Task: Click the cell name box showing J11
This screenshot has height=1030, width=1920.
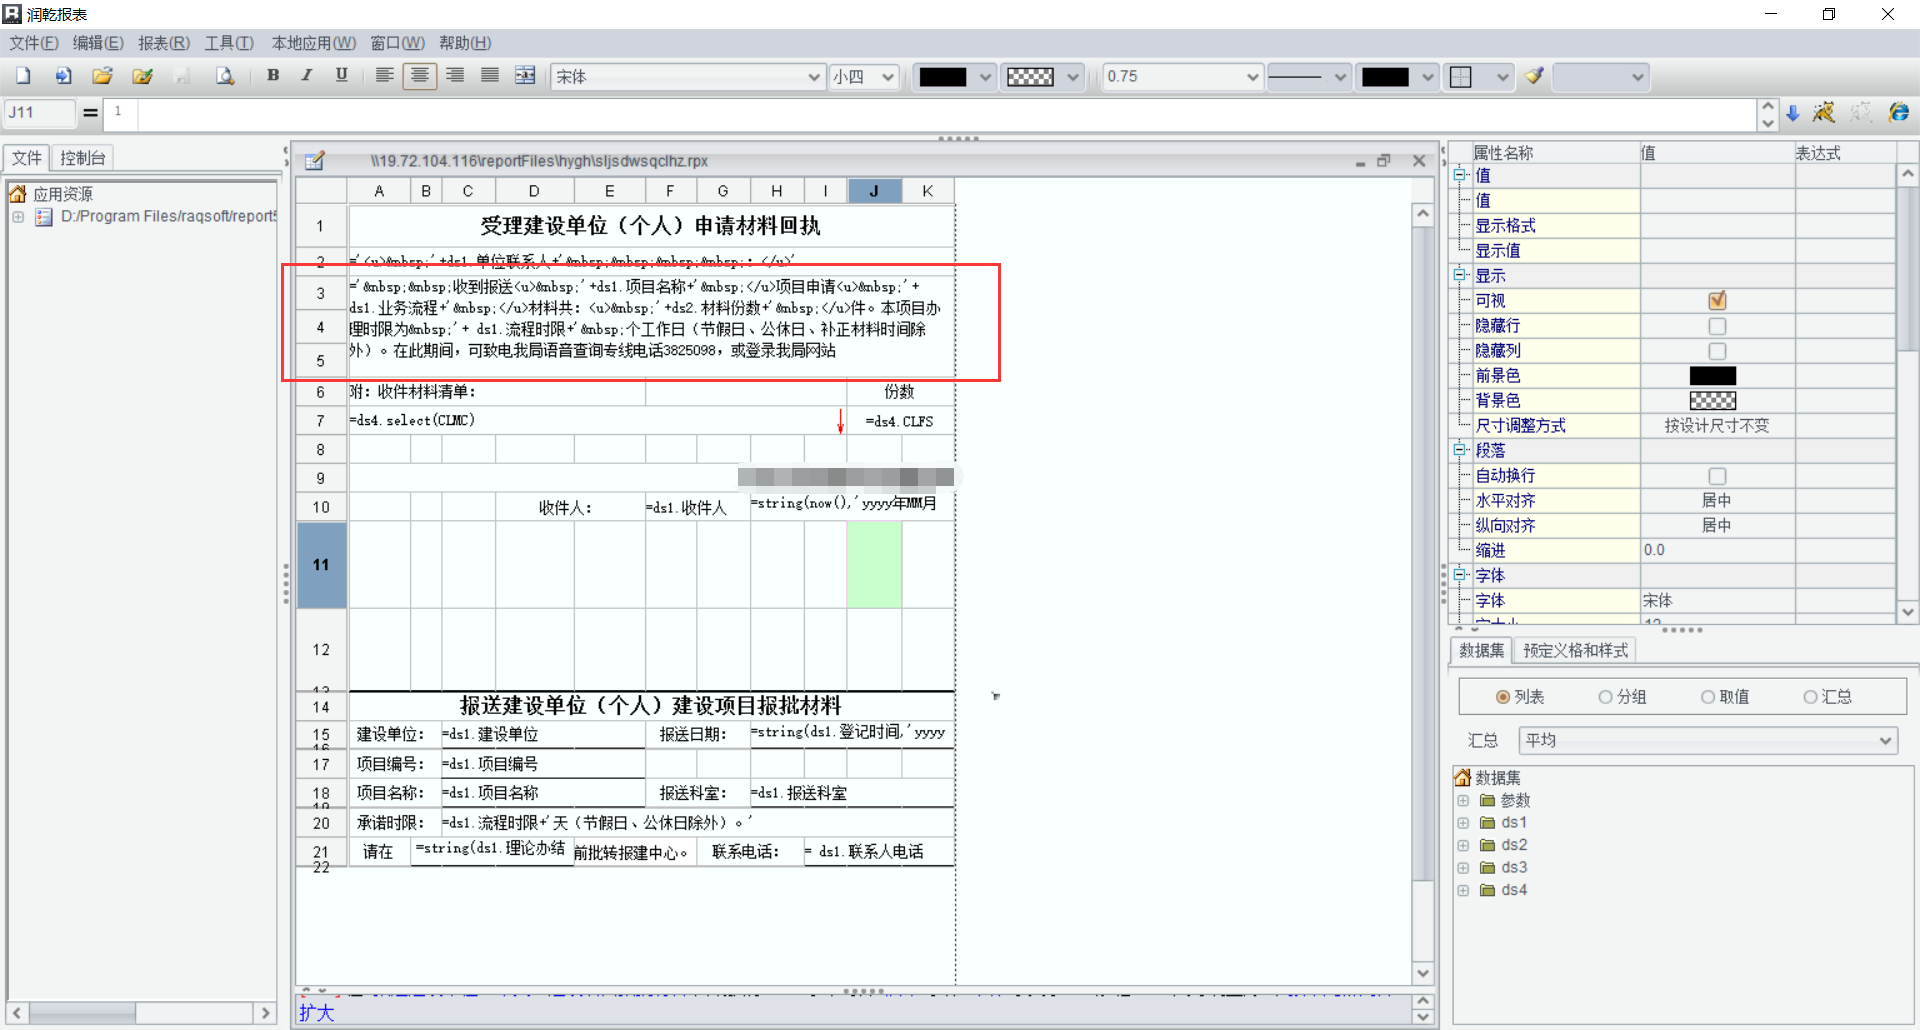Action: [40, 113]
